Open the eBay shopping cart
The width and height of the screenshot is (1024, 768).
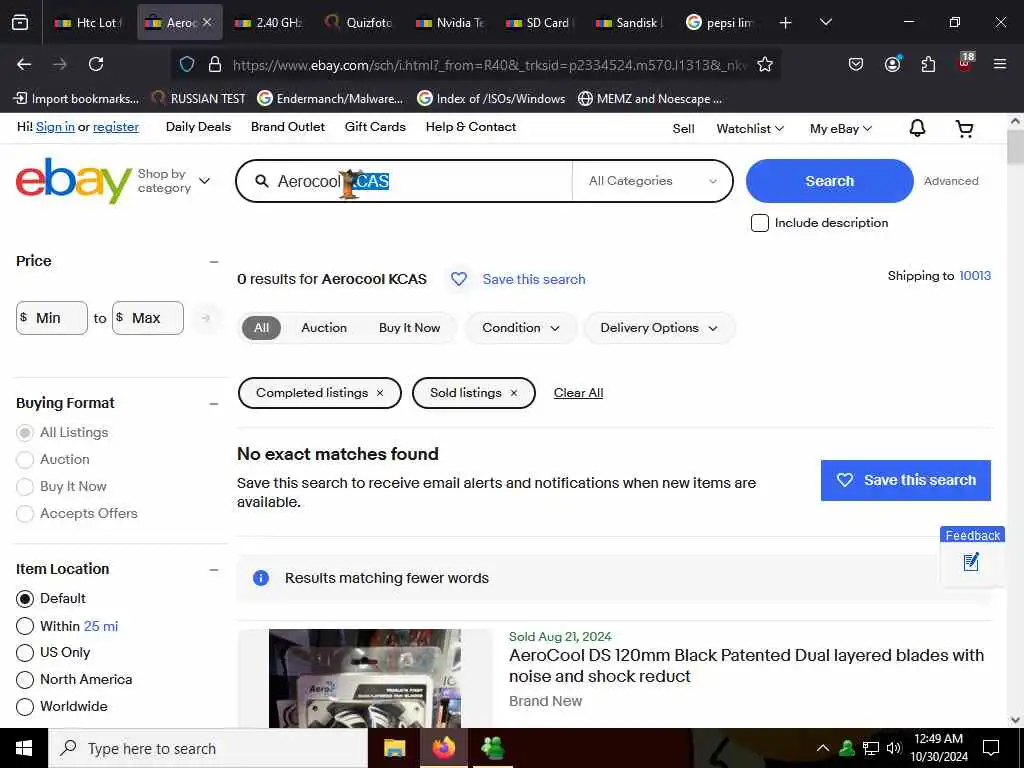pyautogui.click(x=965, y=129)
